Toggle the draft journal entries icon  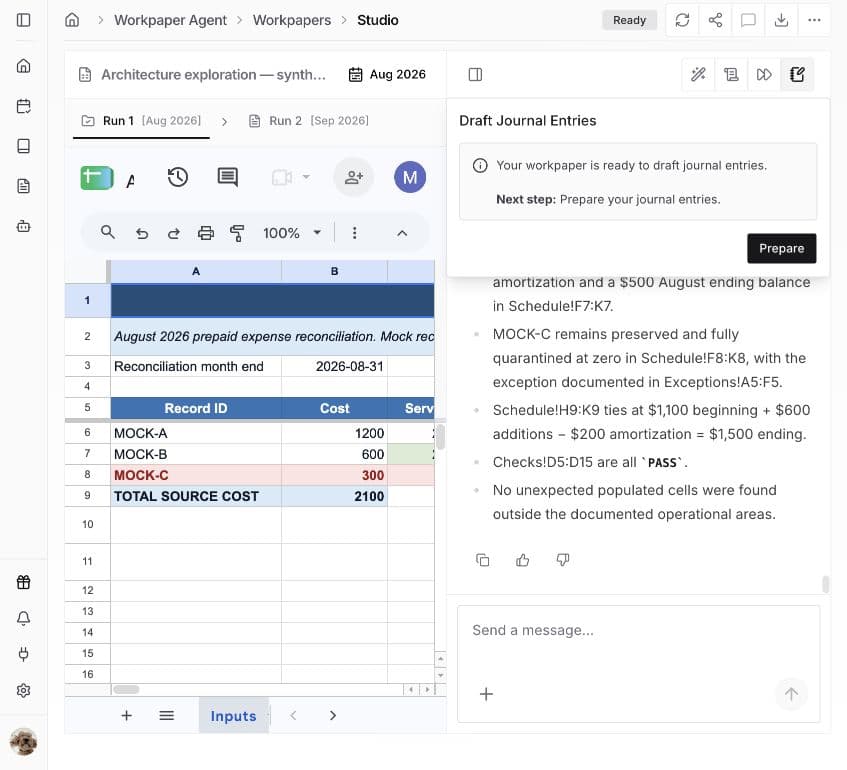coord(797,75)
